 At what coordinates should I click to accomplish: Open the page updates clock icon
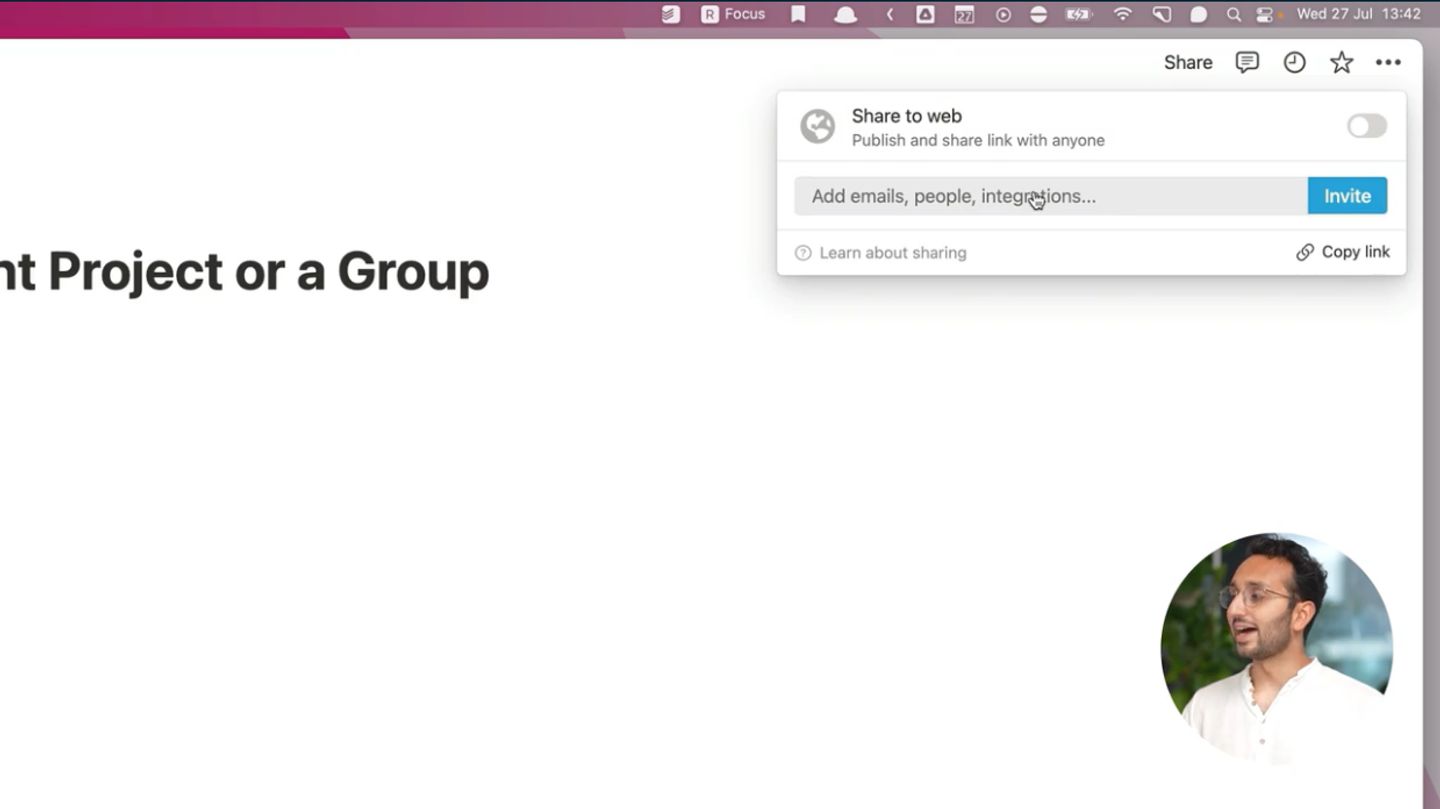[x=1294, y=62]
